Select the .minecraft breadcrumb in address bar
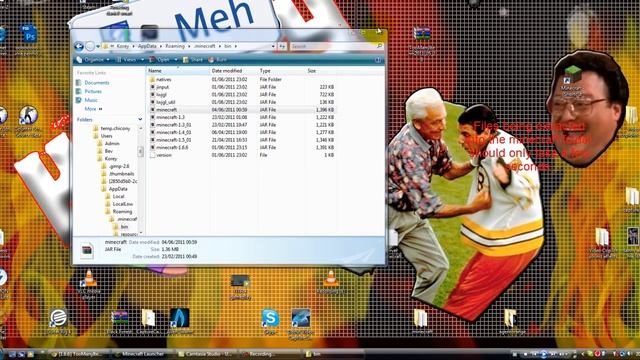Image resolution: width=640 pixels, height=360 pixels. point(204,46)
